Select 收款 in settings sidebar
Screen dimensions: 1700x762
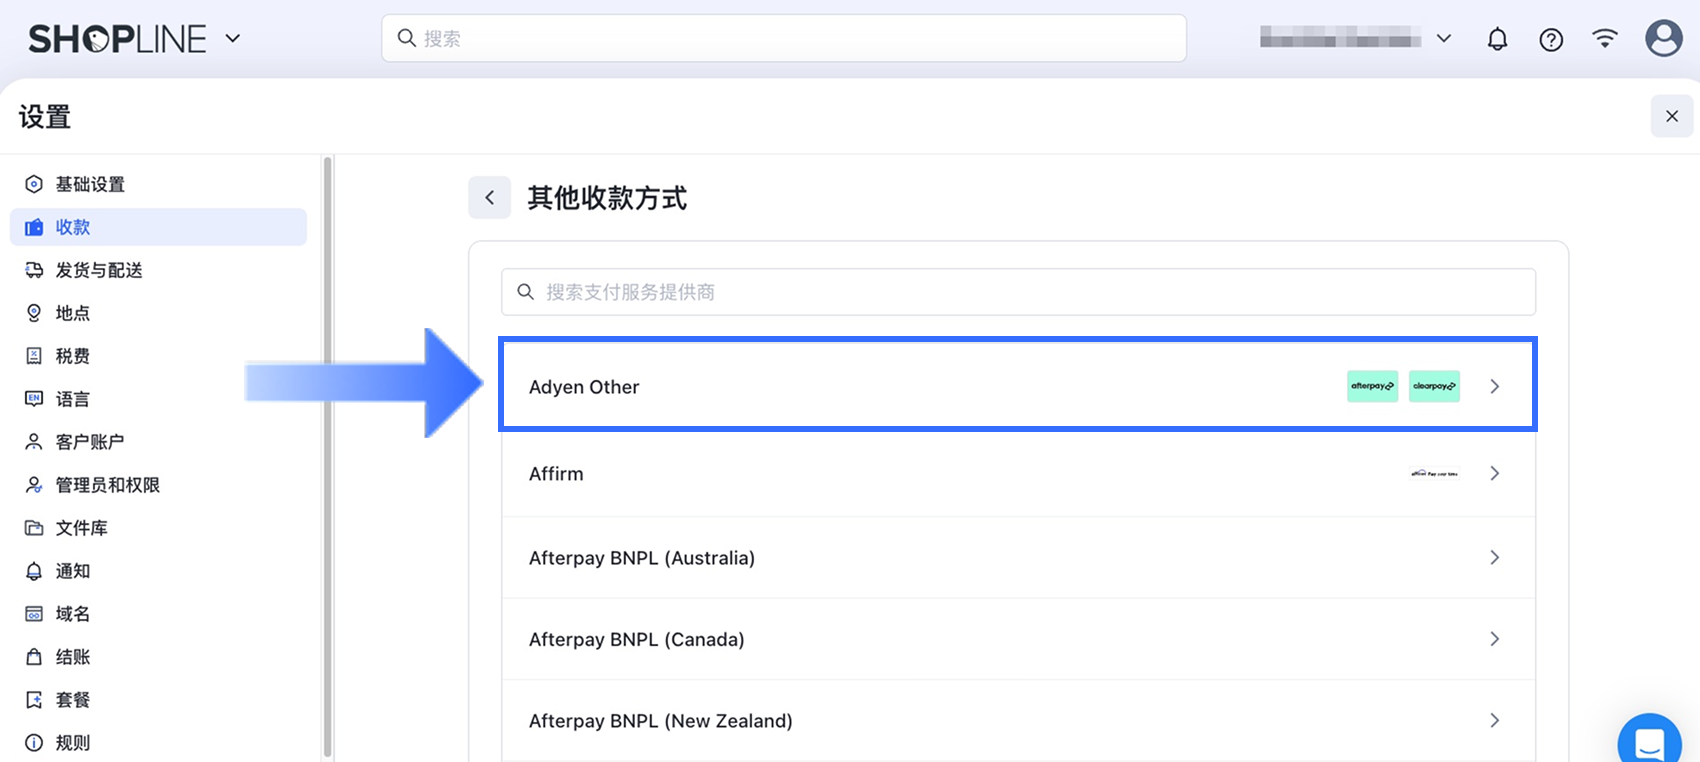coord(158,227)
